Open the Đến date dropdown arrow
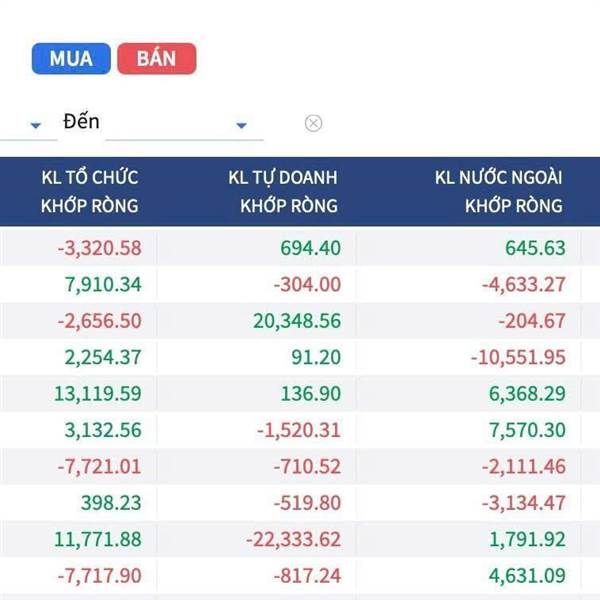This screenshot has height=600, width=600. point(241,125)
